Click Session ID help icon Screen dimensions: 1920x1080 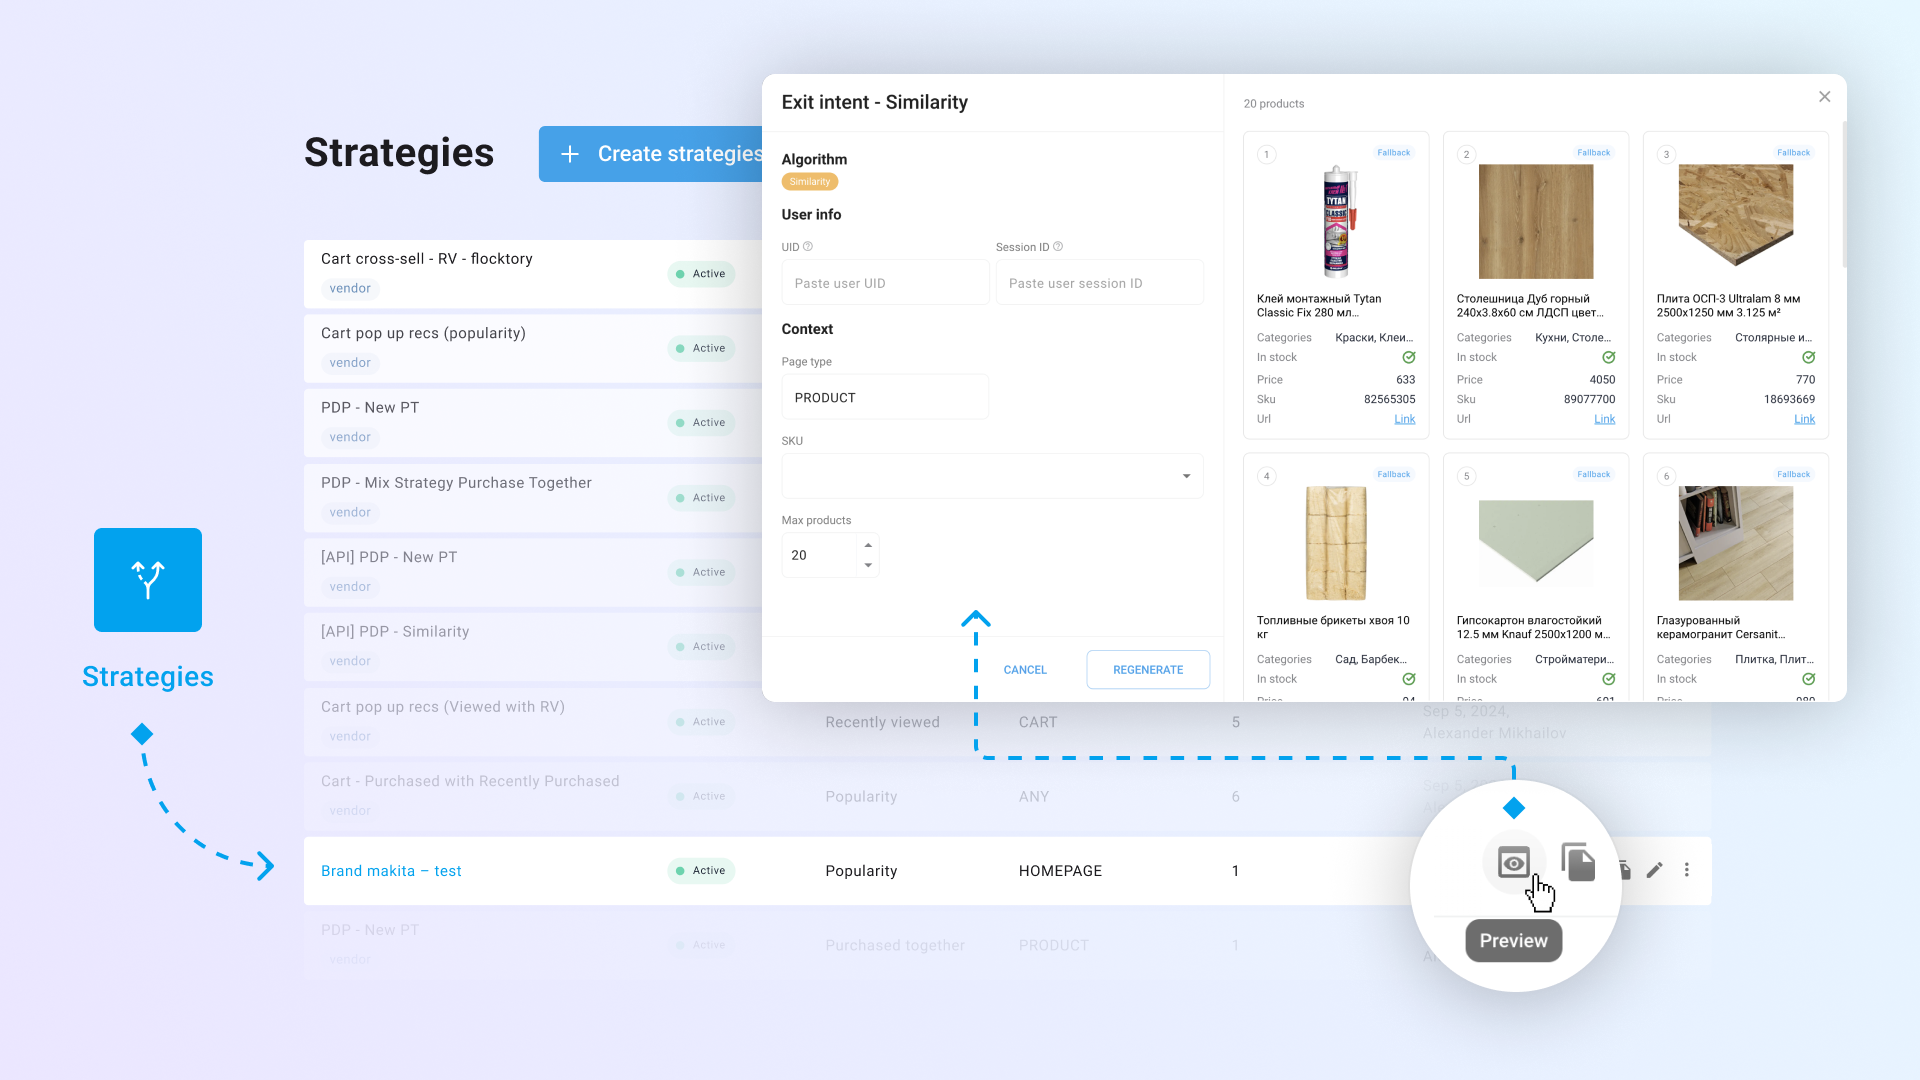(x=1058, y=247)
